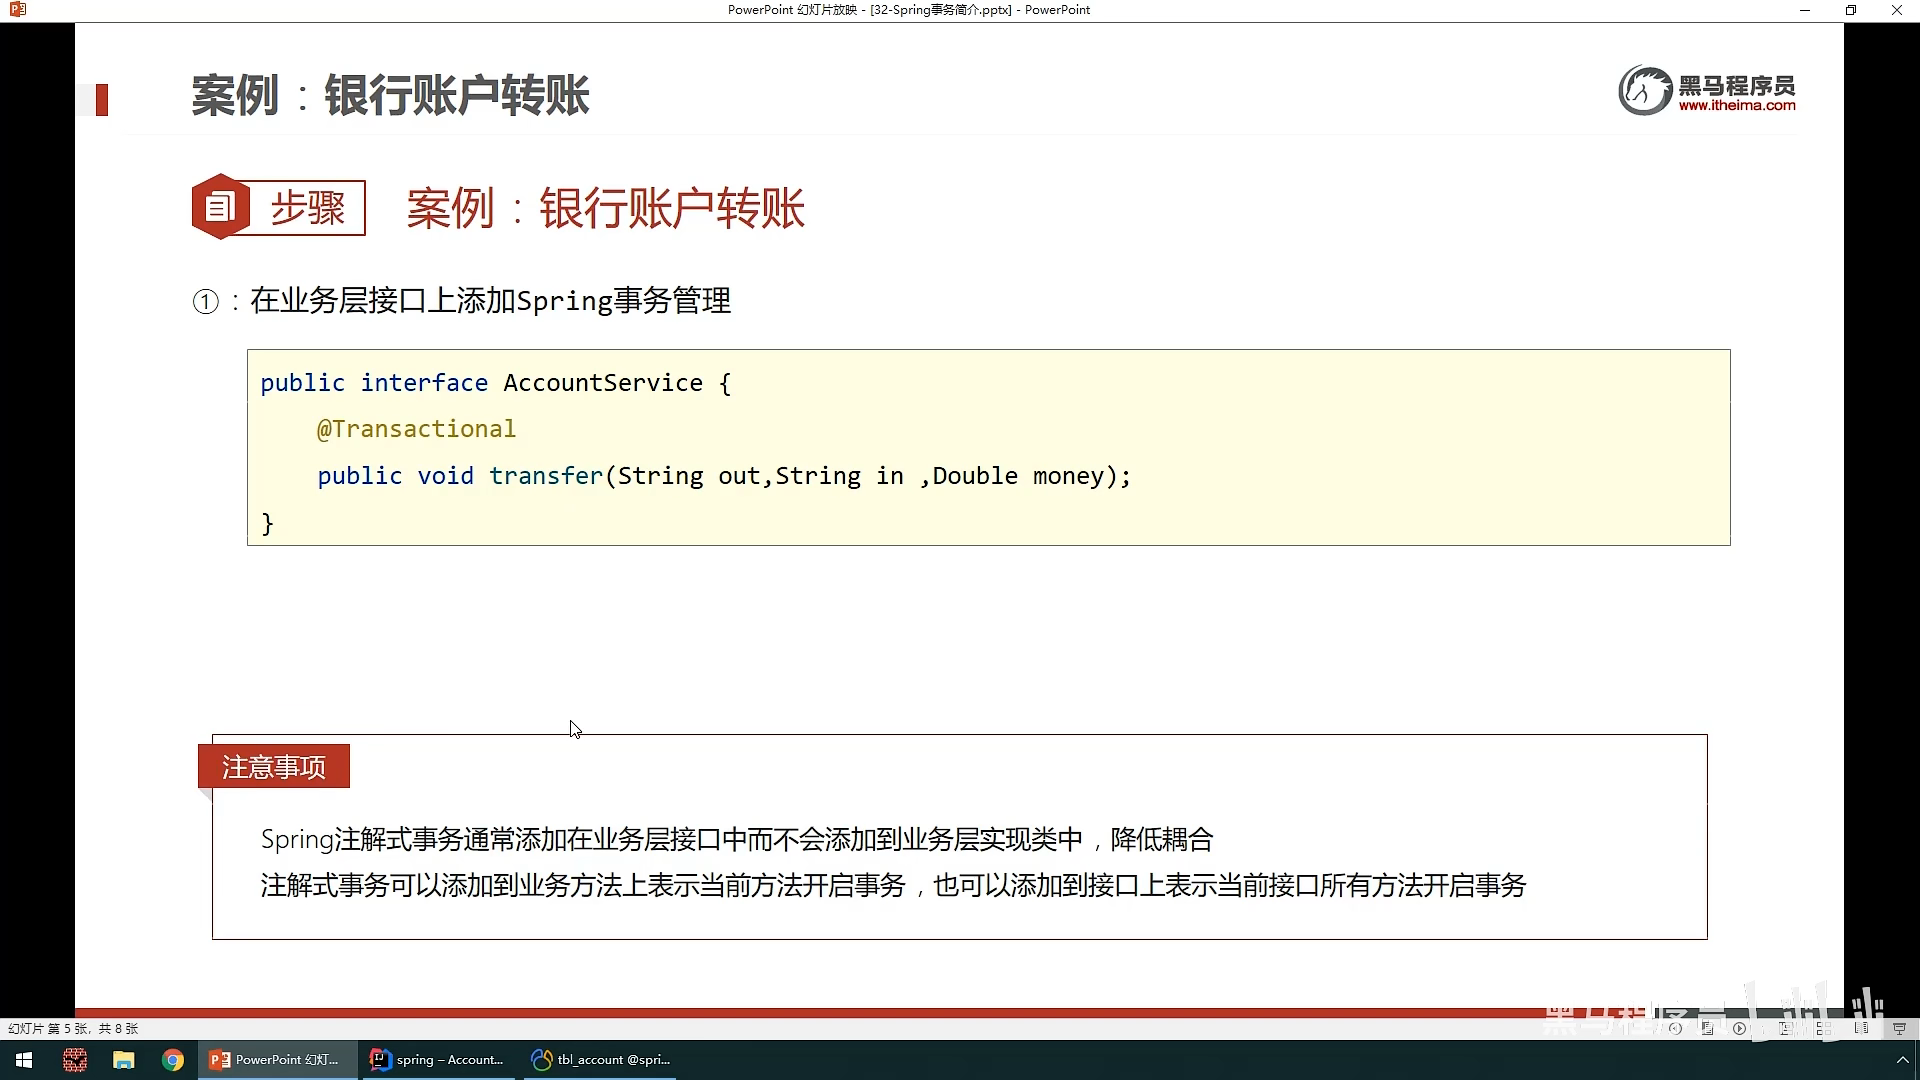Screen dimensions: 1920x1080
Task: Select the Slide Show view icon
Action: (1899, 1028)
